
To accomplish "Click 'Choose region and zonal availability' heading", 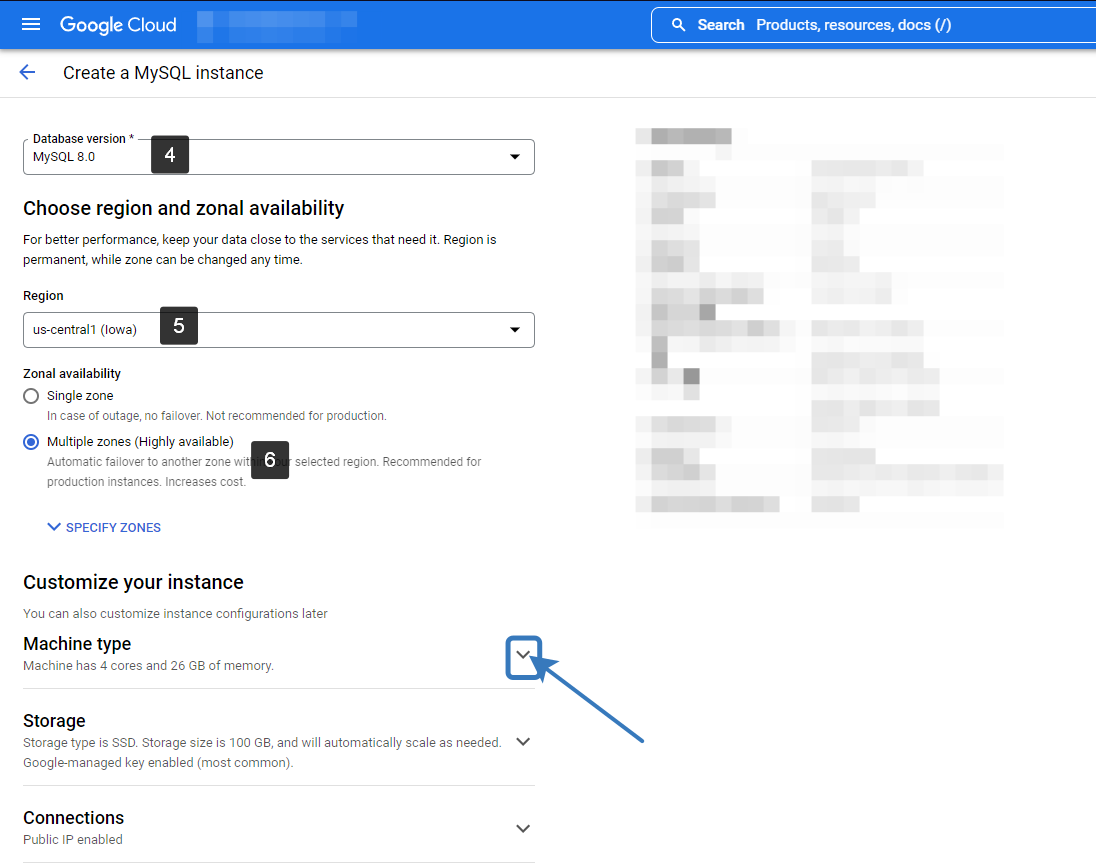I will (x=184, y=208).
